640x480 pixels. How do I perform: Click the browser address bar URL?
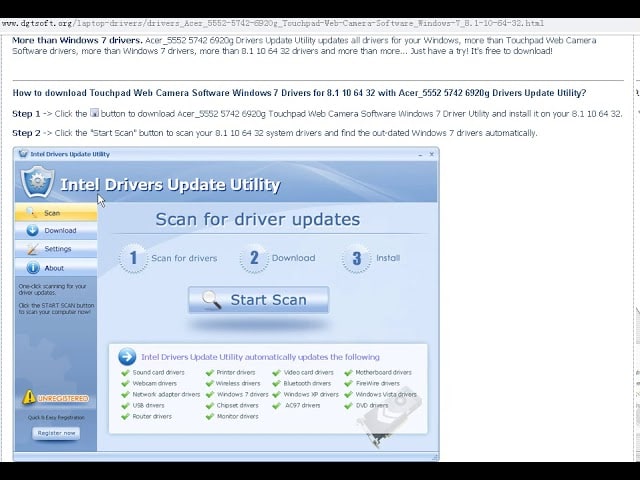click(x=273, y=23)
